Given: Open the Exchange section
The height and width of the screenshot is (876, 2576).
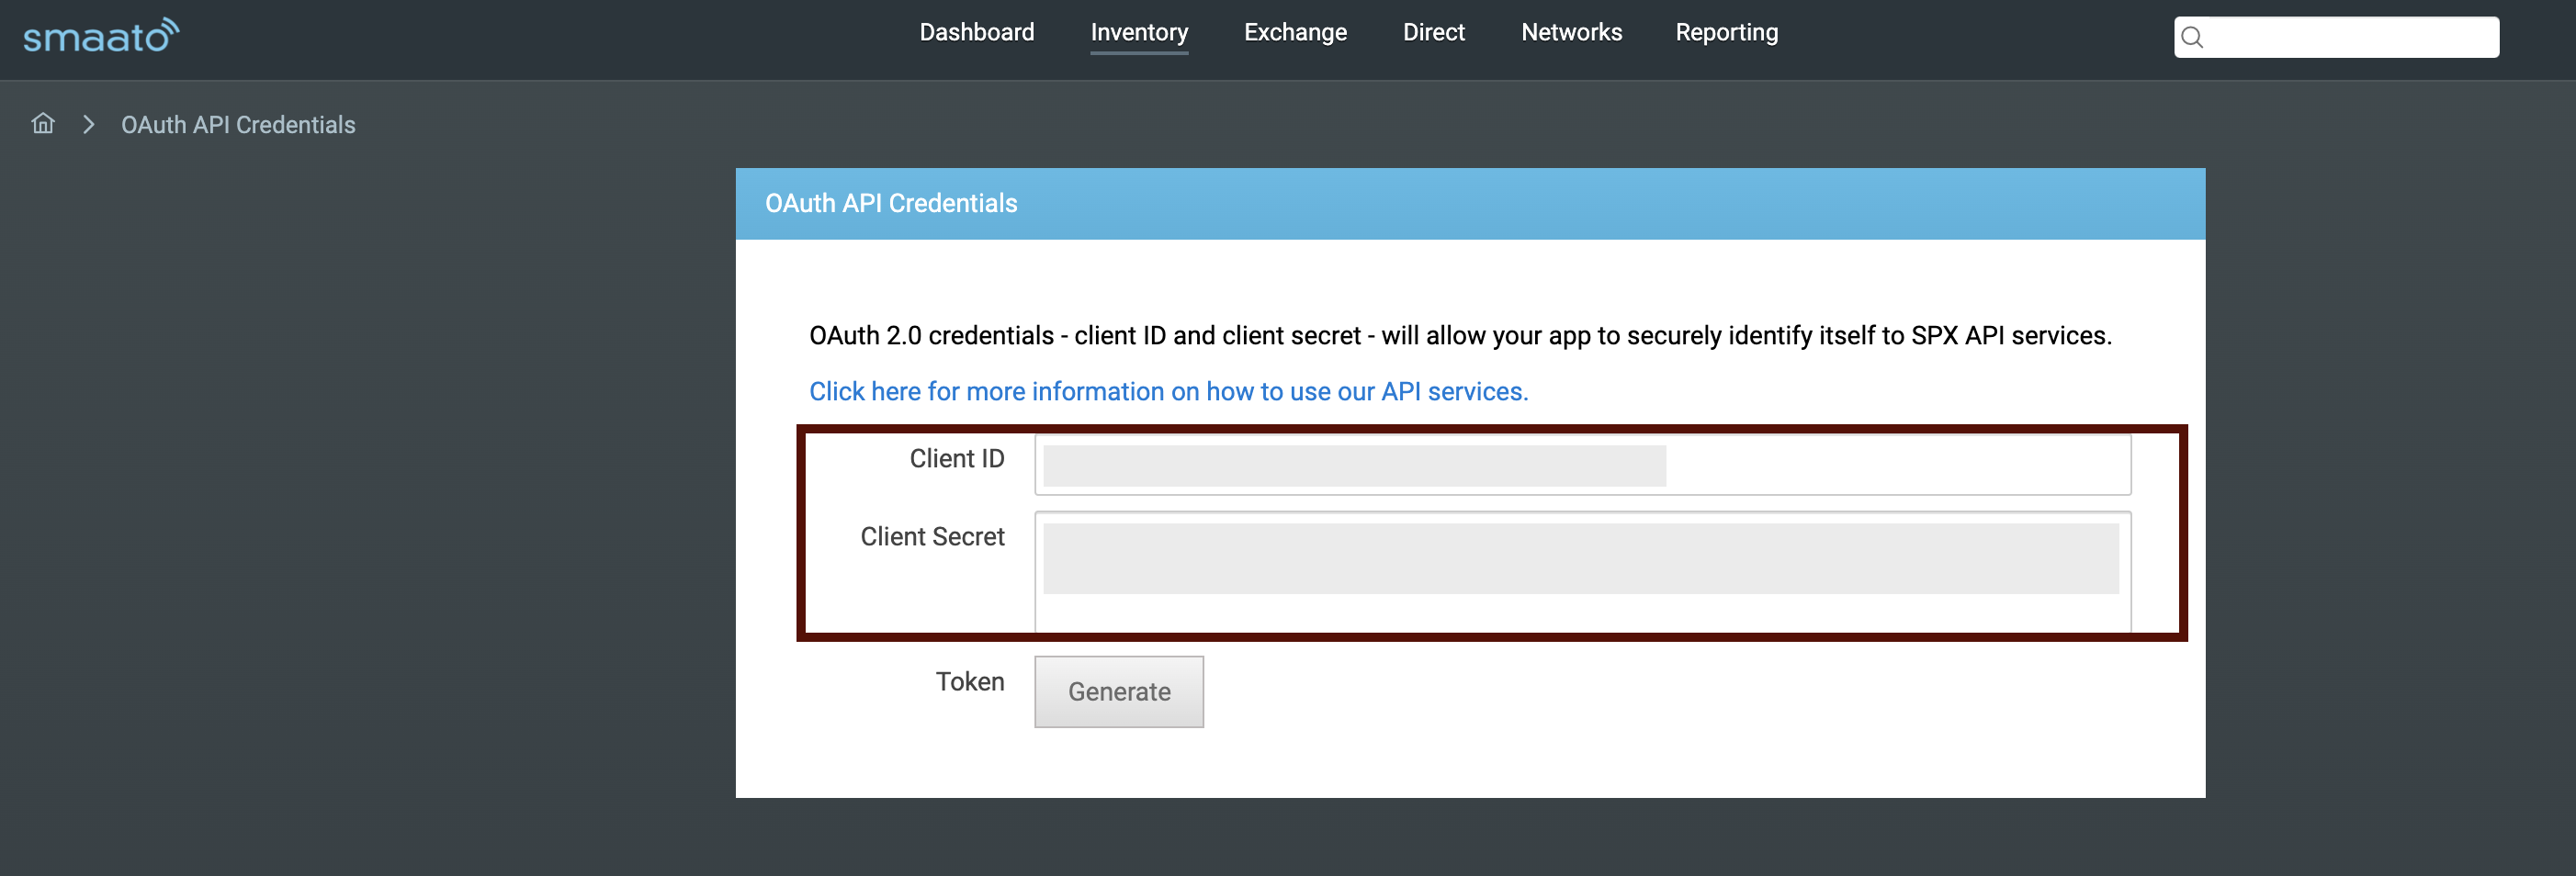Looking at the screenshot, I should [1295, 31].
